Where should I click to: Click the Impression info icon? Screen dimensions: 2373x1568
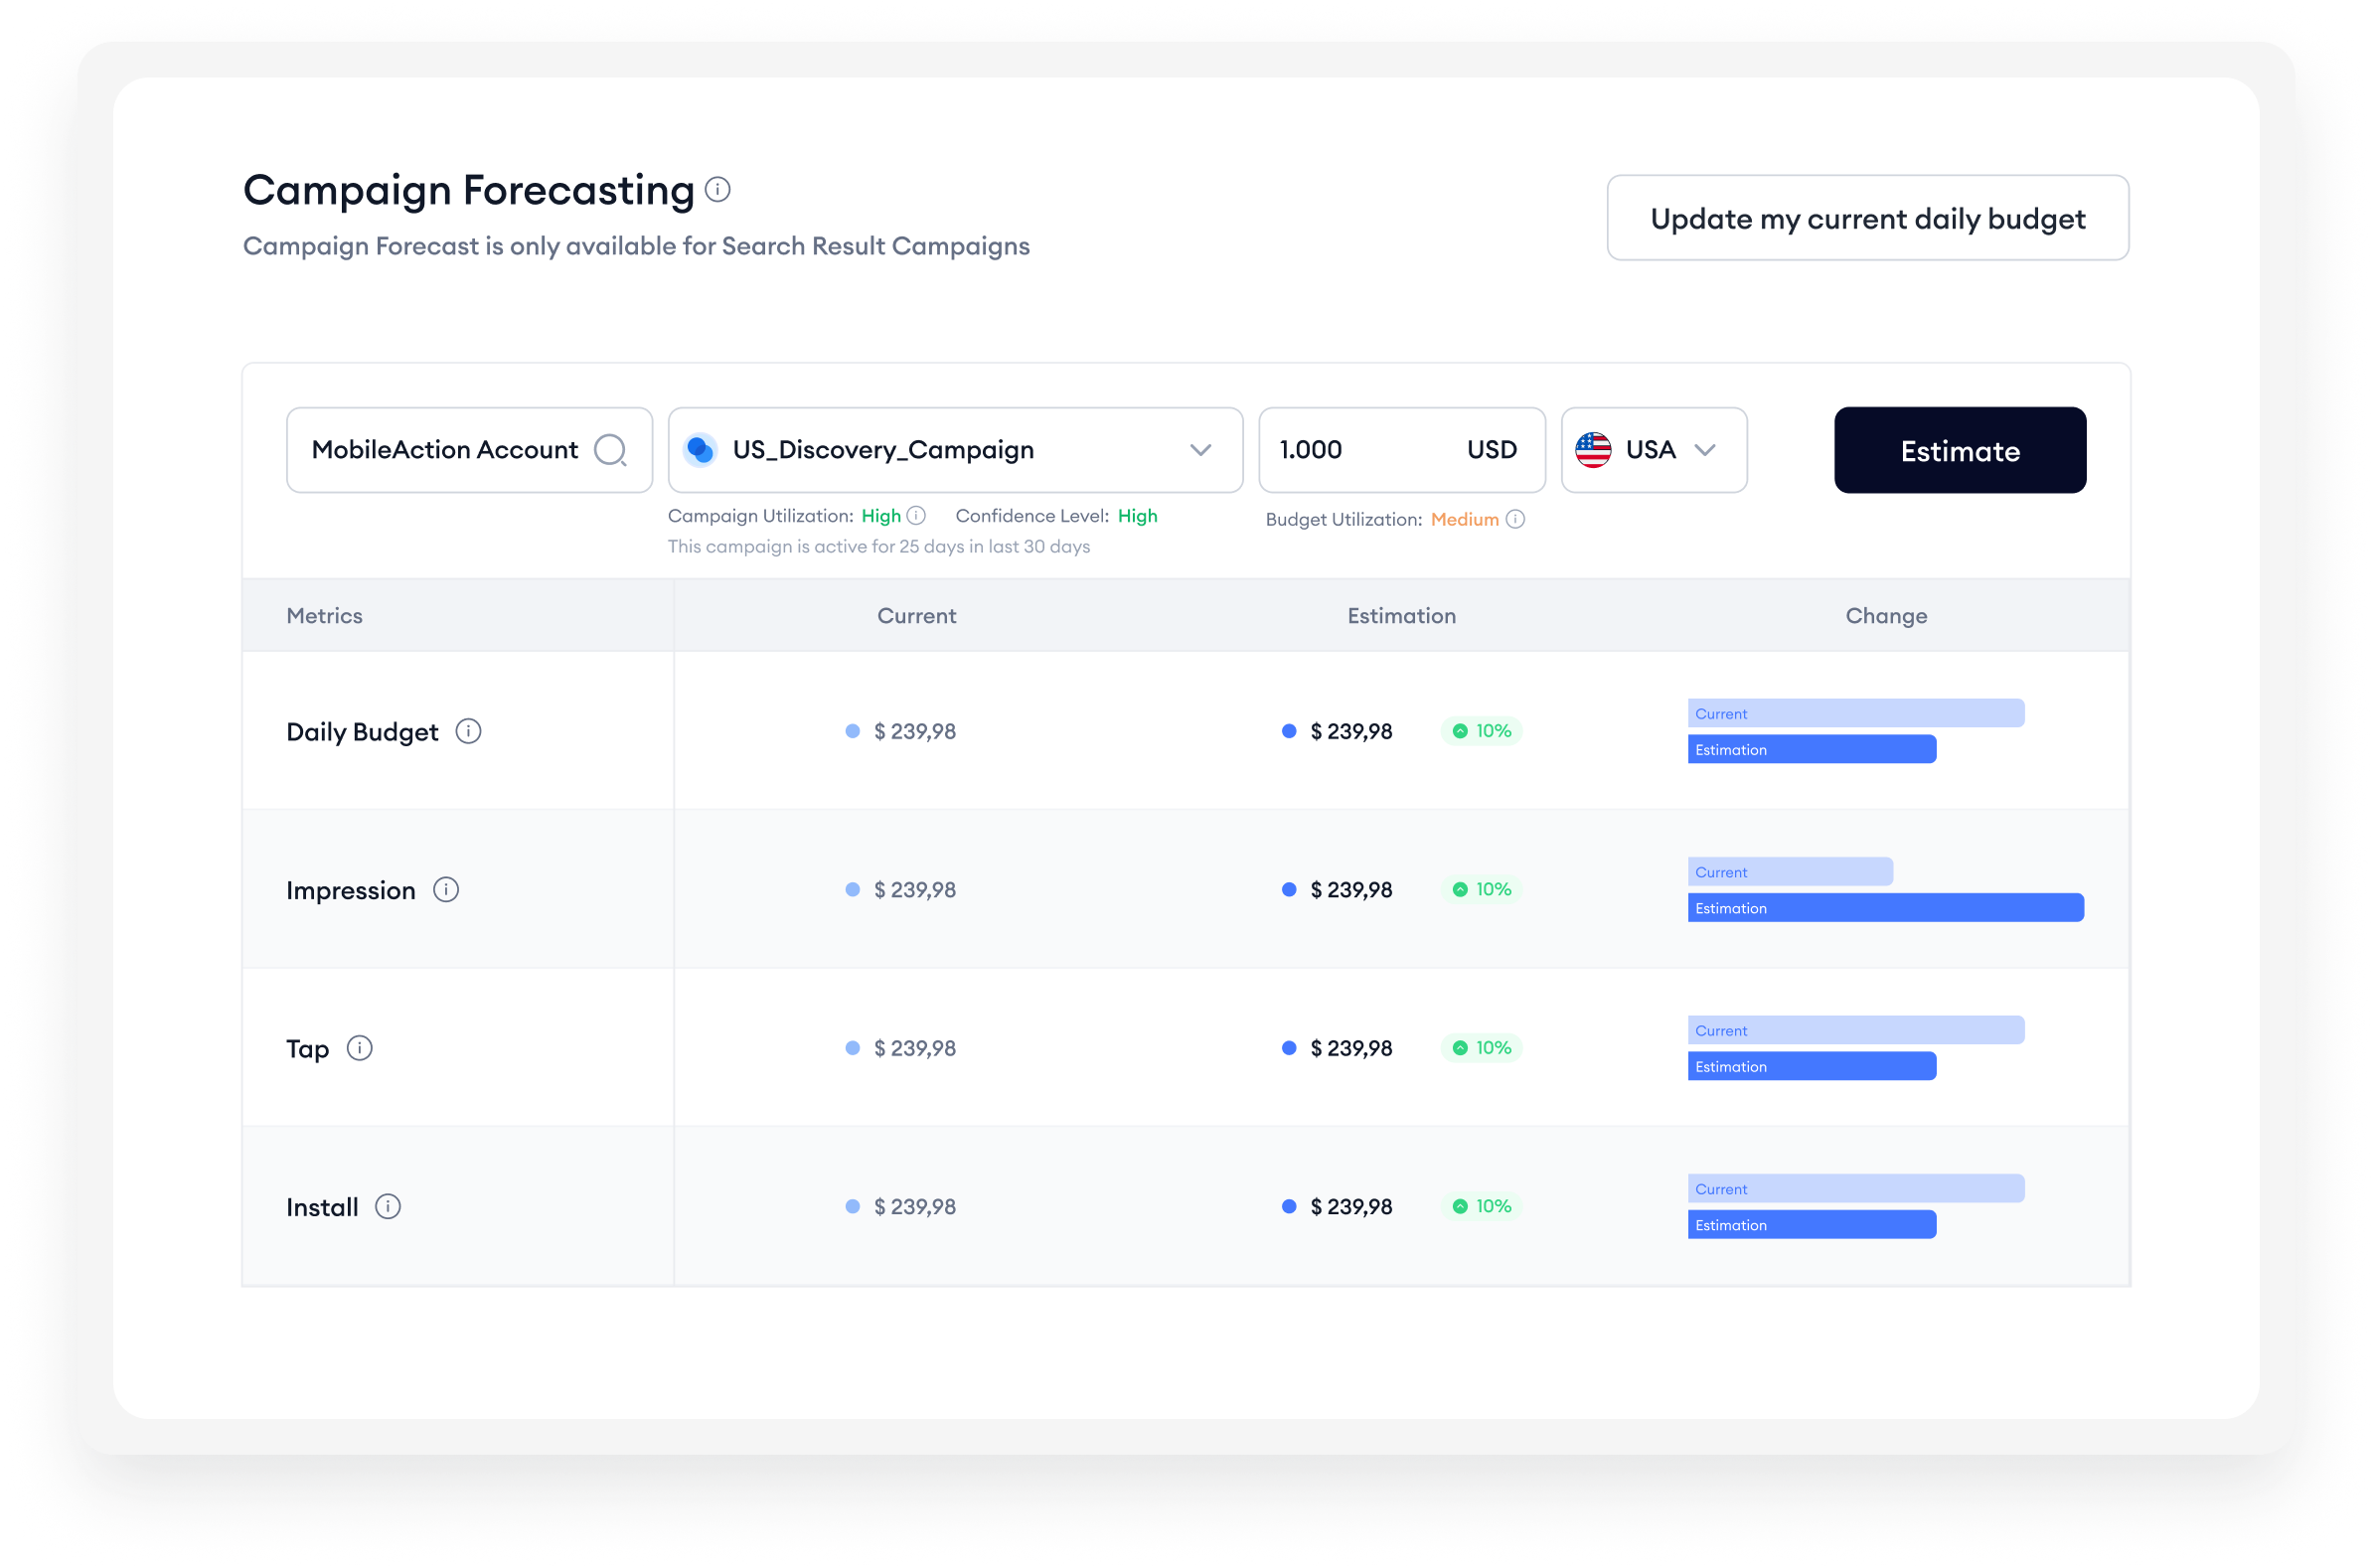coord(446,889)
